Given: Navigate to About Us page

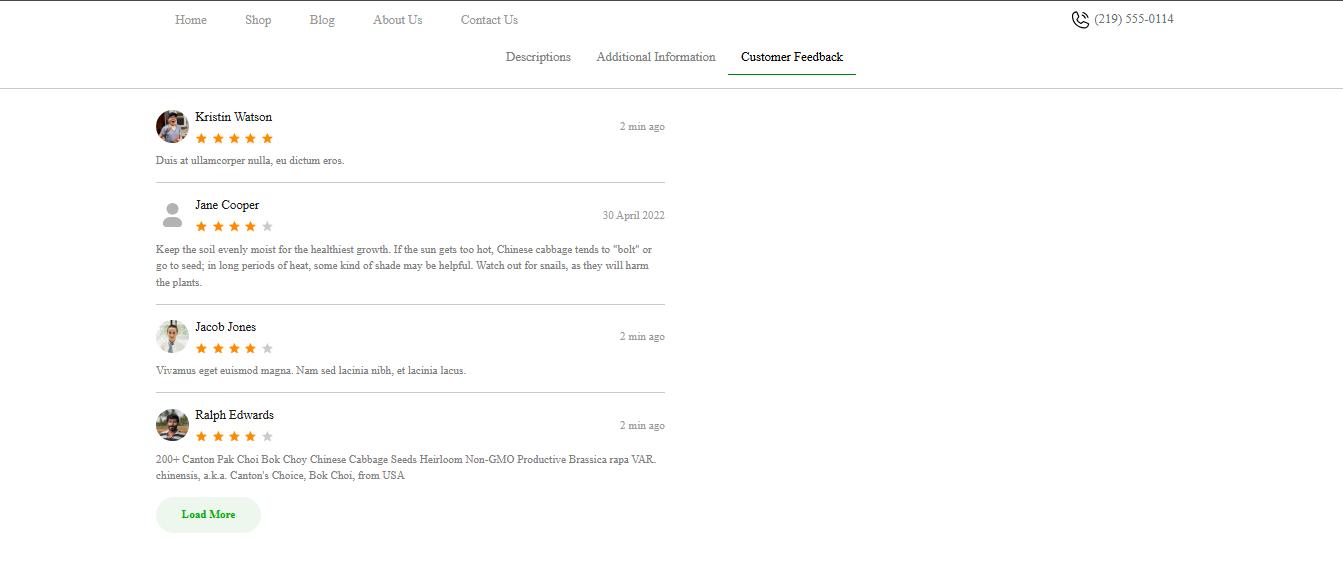Looking at the screenshot, I should 397,20.
